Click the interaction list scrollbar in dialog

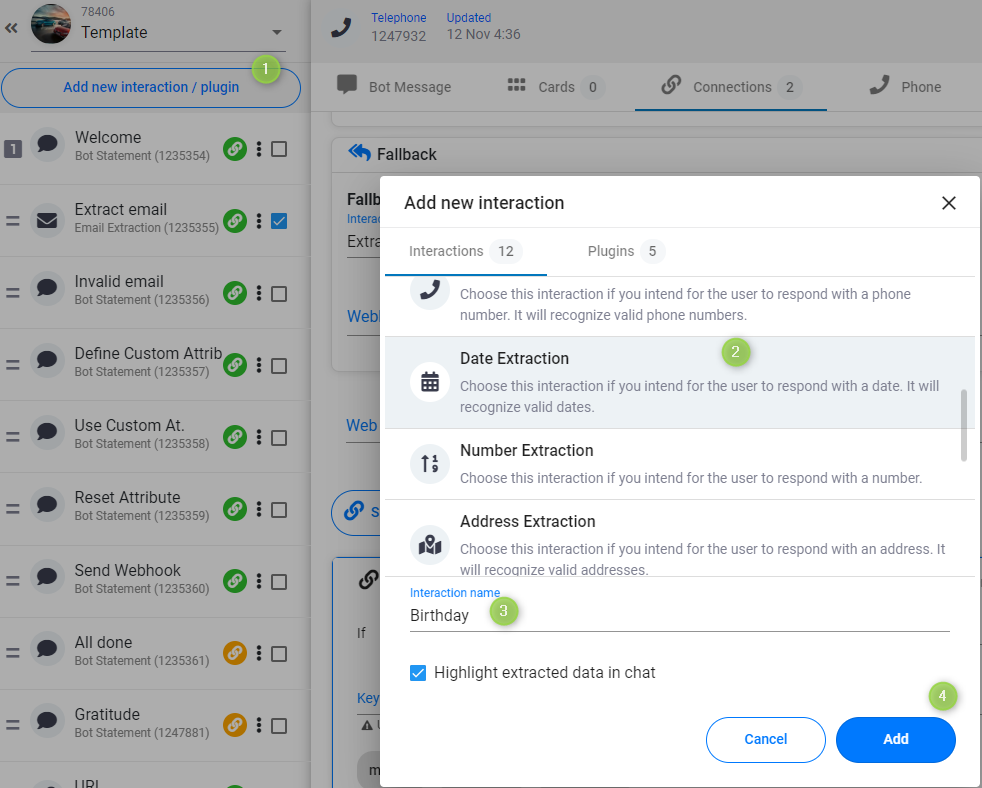pyautogui.click(x=963, y=425)
